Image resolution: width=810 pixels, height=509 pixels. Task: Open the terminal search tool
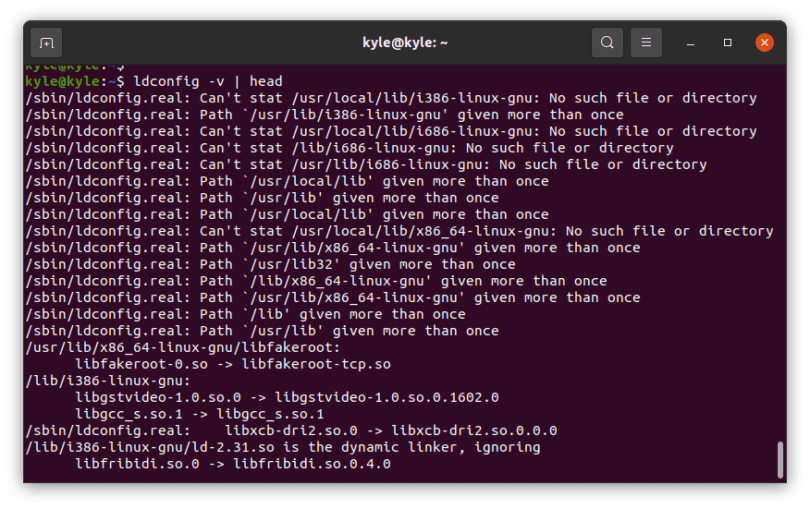(607, 42)
